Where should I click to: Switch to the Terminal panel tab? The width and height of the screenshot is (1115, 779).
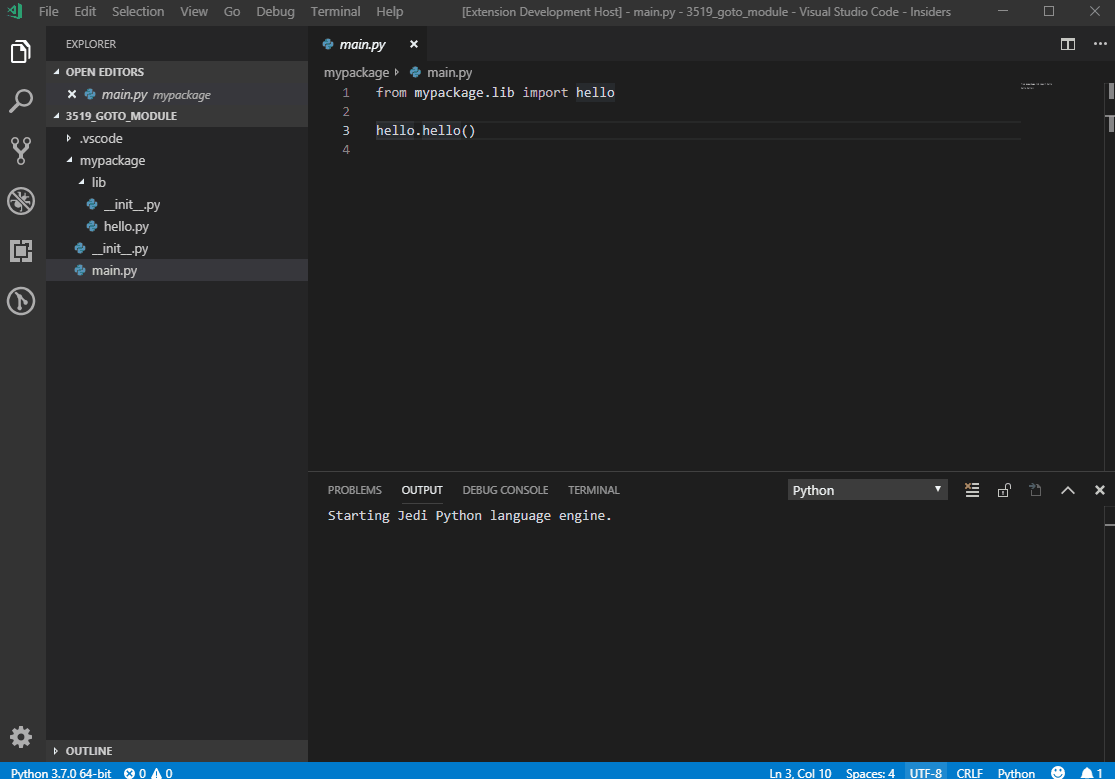[x=594, y=490]
